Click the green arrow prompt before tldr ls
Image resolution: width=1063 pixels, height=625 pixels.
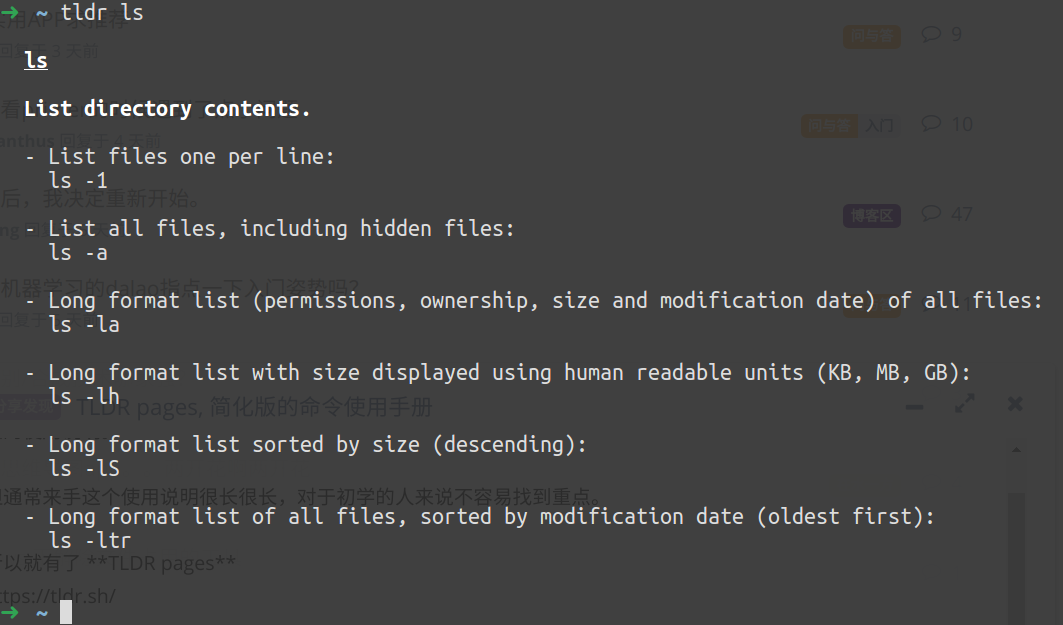click(9, 12)
